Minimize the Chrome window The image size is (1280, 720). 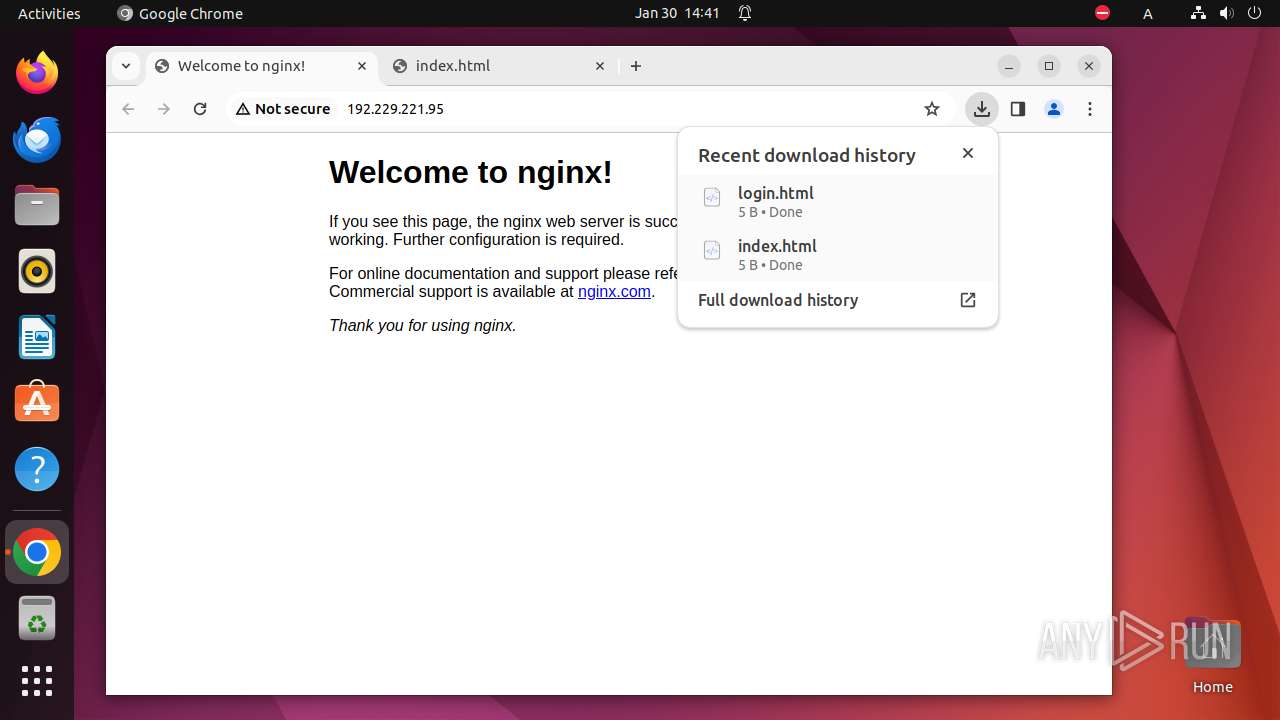point(1009,66)
